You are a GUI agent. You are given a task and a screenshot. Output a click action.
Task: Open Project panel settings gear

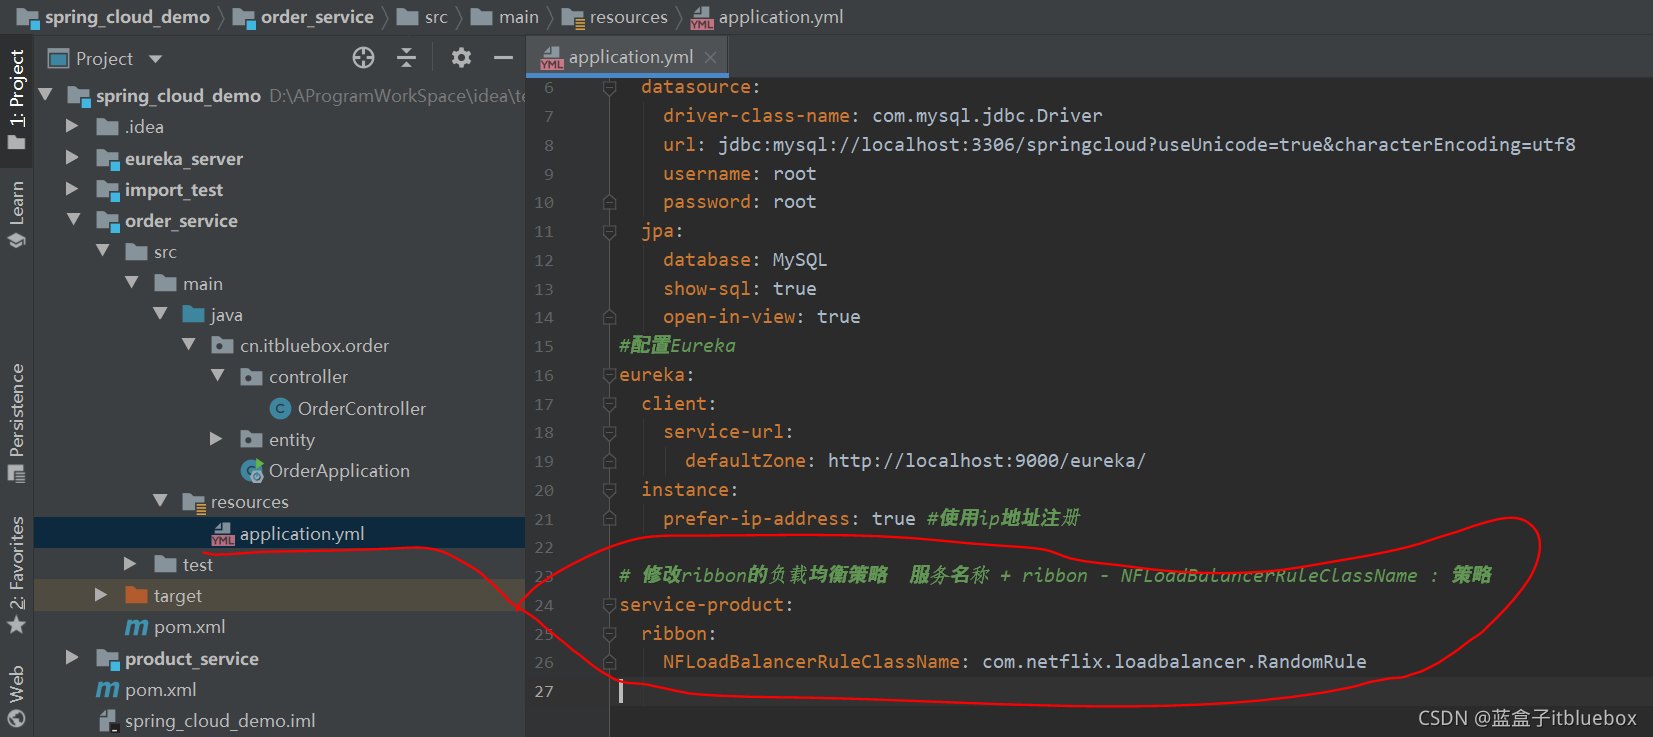click(461, 58)
